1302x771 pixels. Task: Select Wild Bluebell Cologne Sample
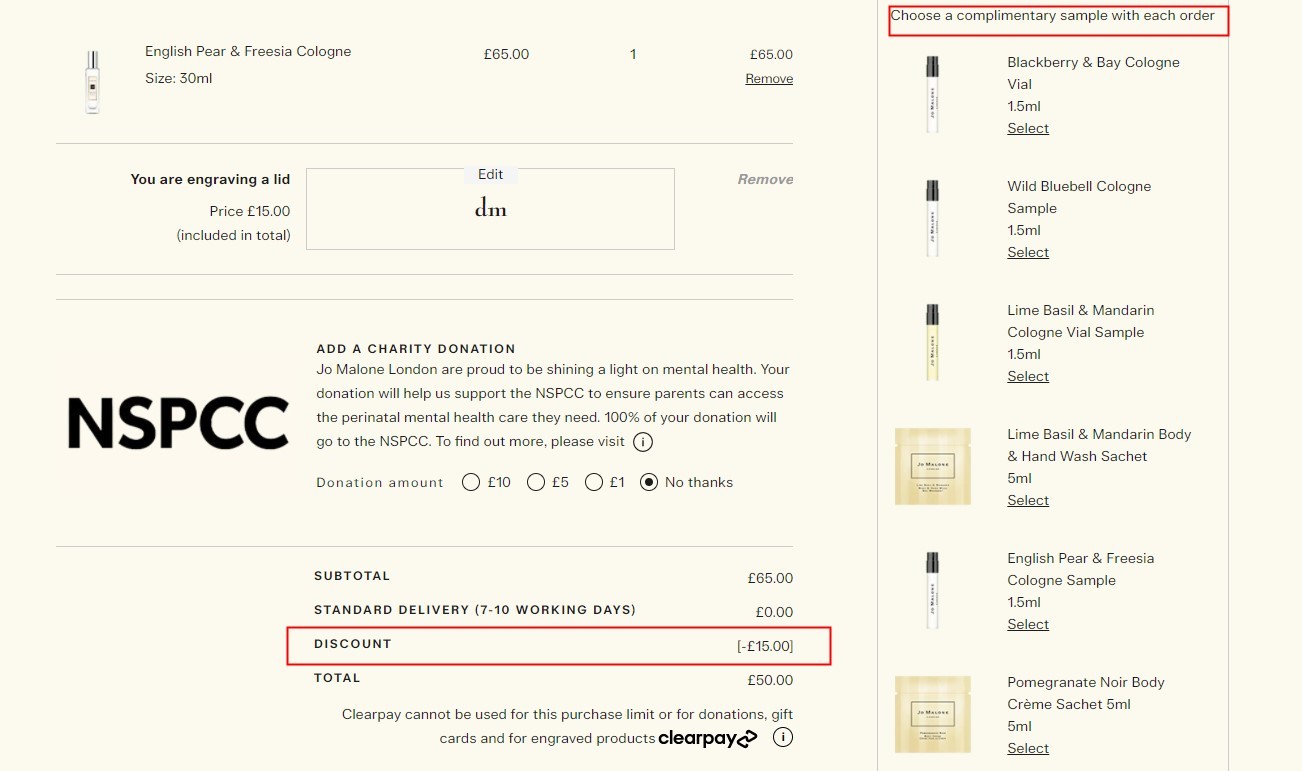coord(1028,252)
